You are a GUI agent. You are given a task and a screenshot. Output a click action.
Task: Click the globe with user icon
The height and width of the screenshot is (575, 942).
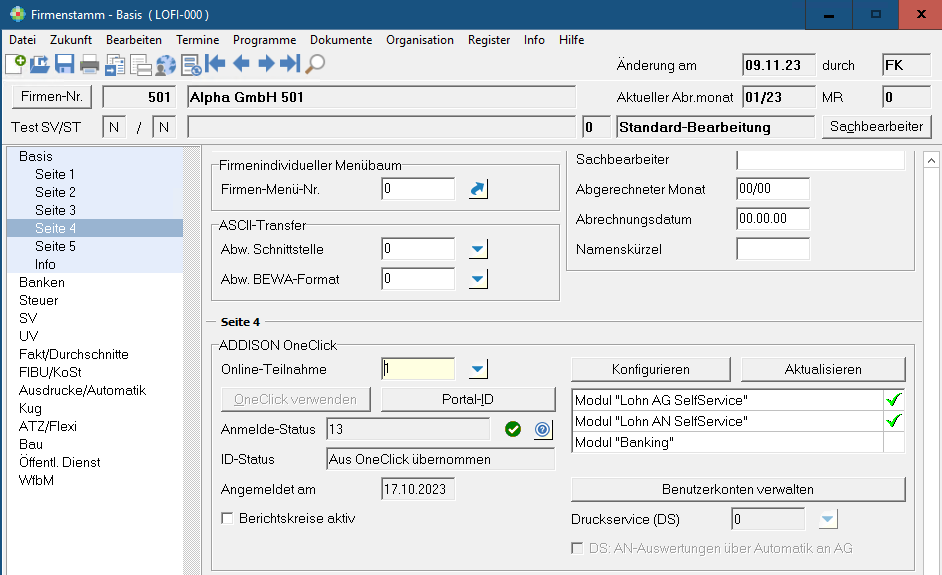pos(166,65)
